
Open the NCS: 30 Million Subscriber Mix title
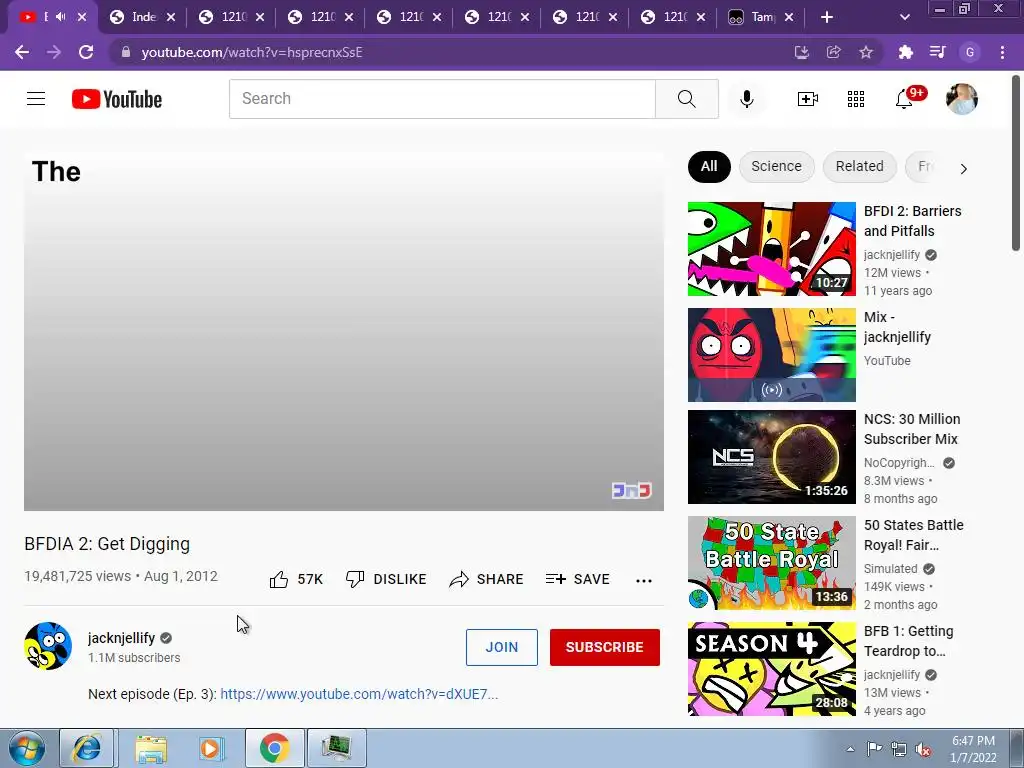tap(912, 429)
